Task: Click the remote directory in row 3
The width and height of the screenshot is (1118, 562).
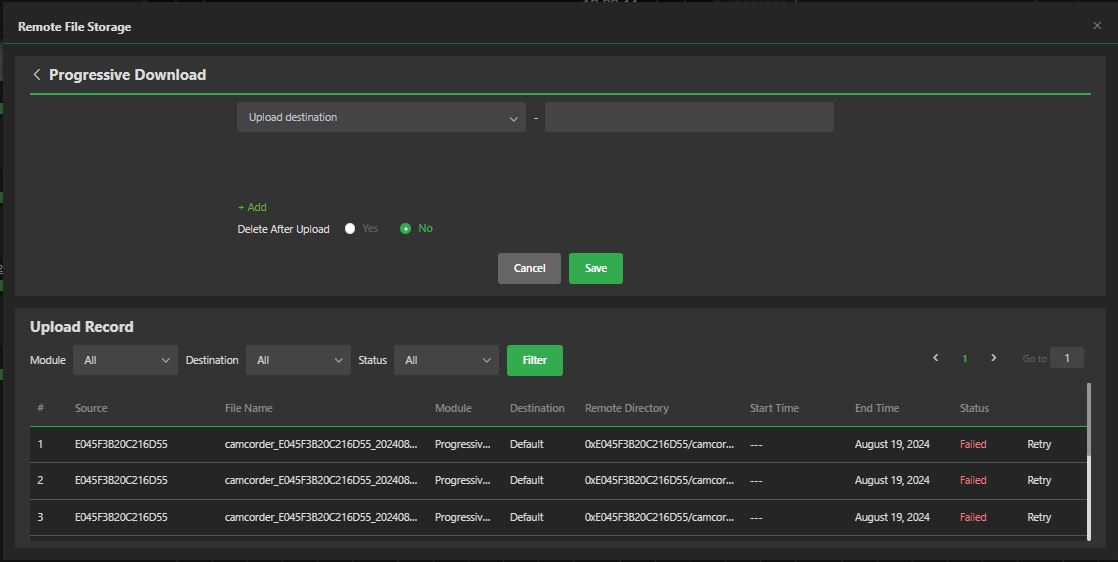Action: point(660,517)
